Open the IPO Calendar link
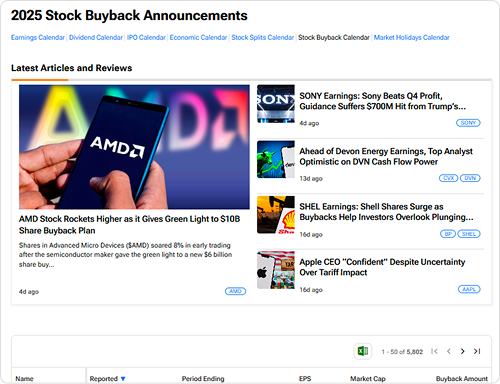 146,37
